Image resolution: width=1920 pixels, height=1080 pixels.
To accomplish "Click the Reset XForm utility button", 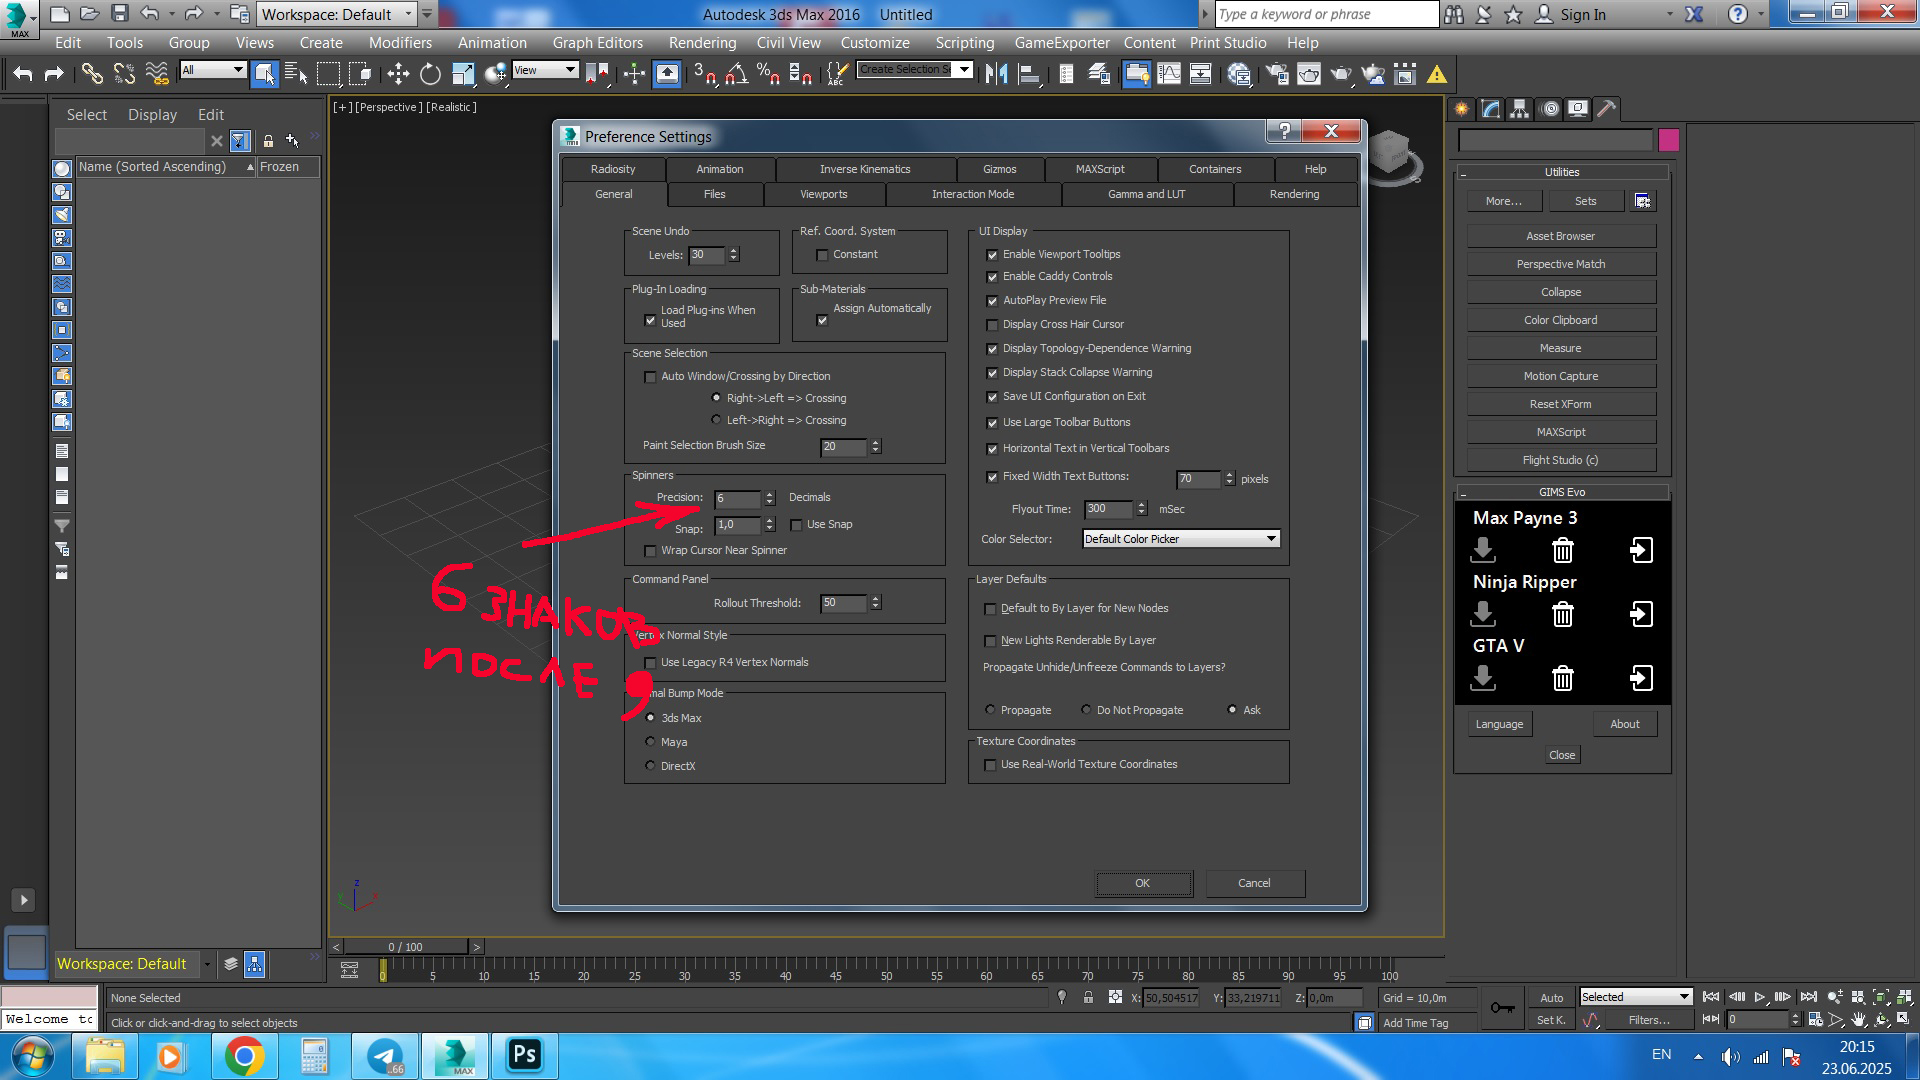I will (1560, 404).
